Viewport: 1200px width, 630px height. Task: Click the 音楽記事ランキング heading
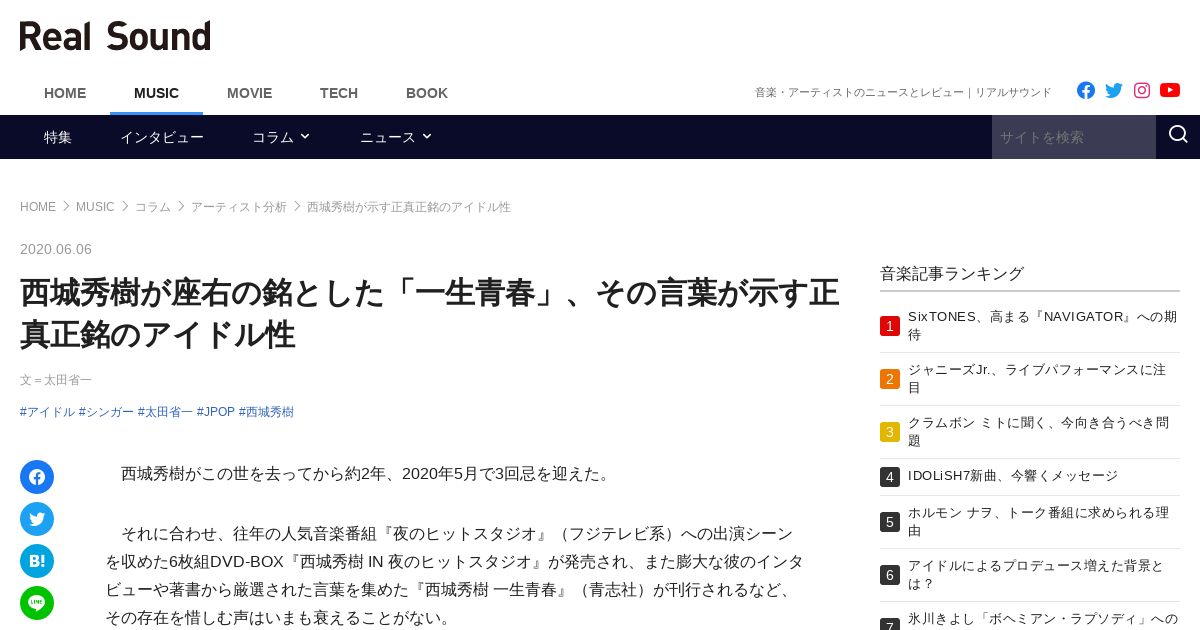point(952,273)
